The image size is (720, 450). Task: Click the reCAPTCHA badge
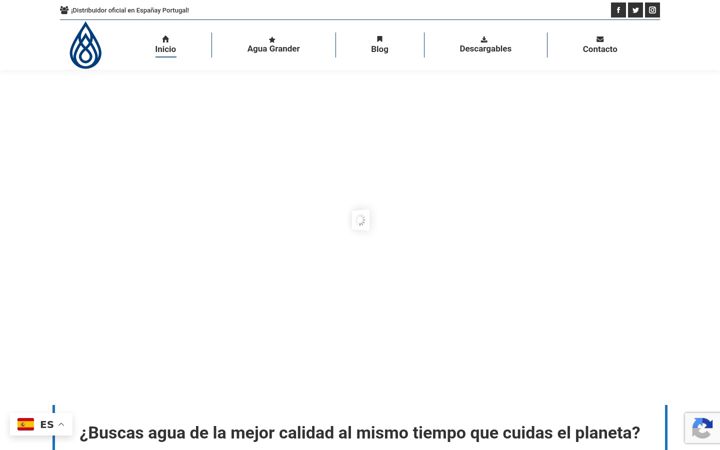[x=702, y=428]
